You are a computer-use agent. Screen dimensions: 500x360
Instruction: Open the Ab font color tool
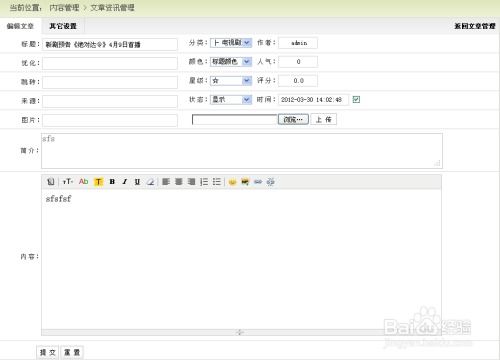tap(83, 182)
